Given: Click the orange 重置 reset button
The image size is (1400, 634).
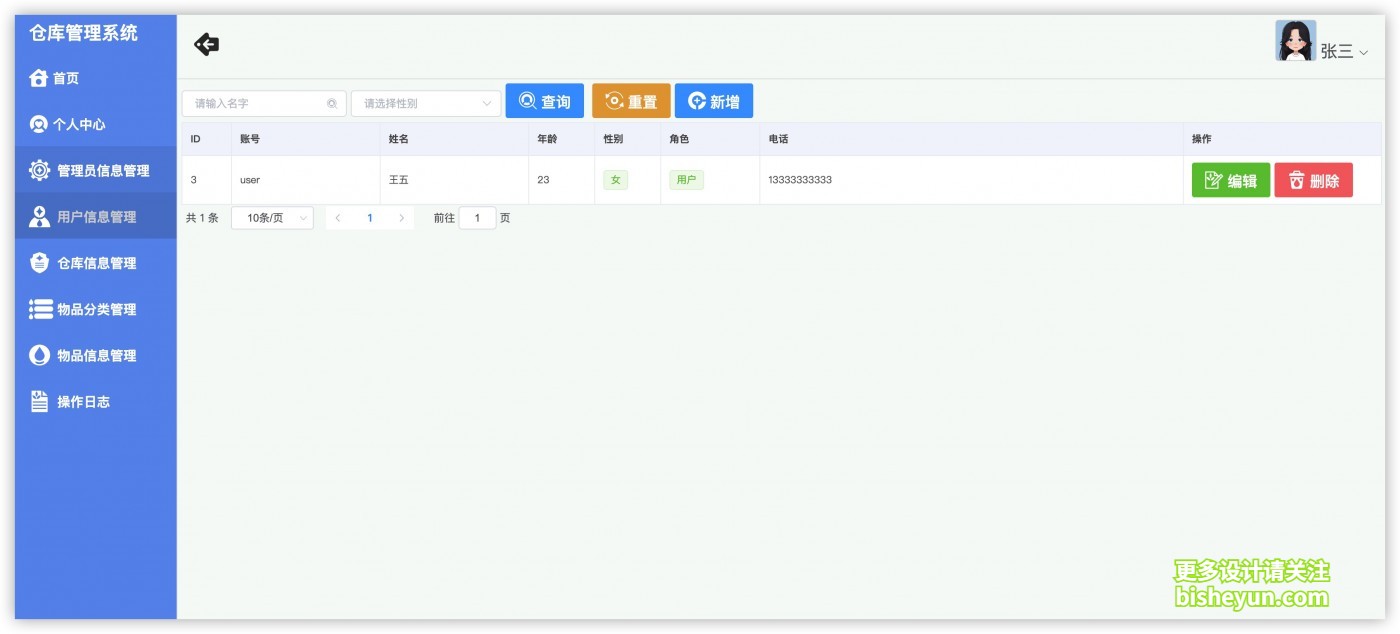Looking at the screenshot, I should click(x=631, y=101).
